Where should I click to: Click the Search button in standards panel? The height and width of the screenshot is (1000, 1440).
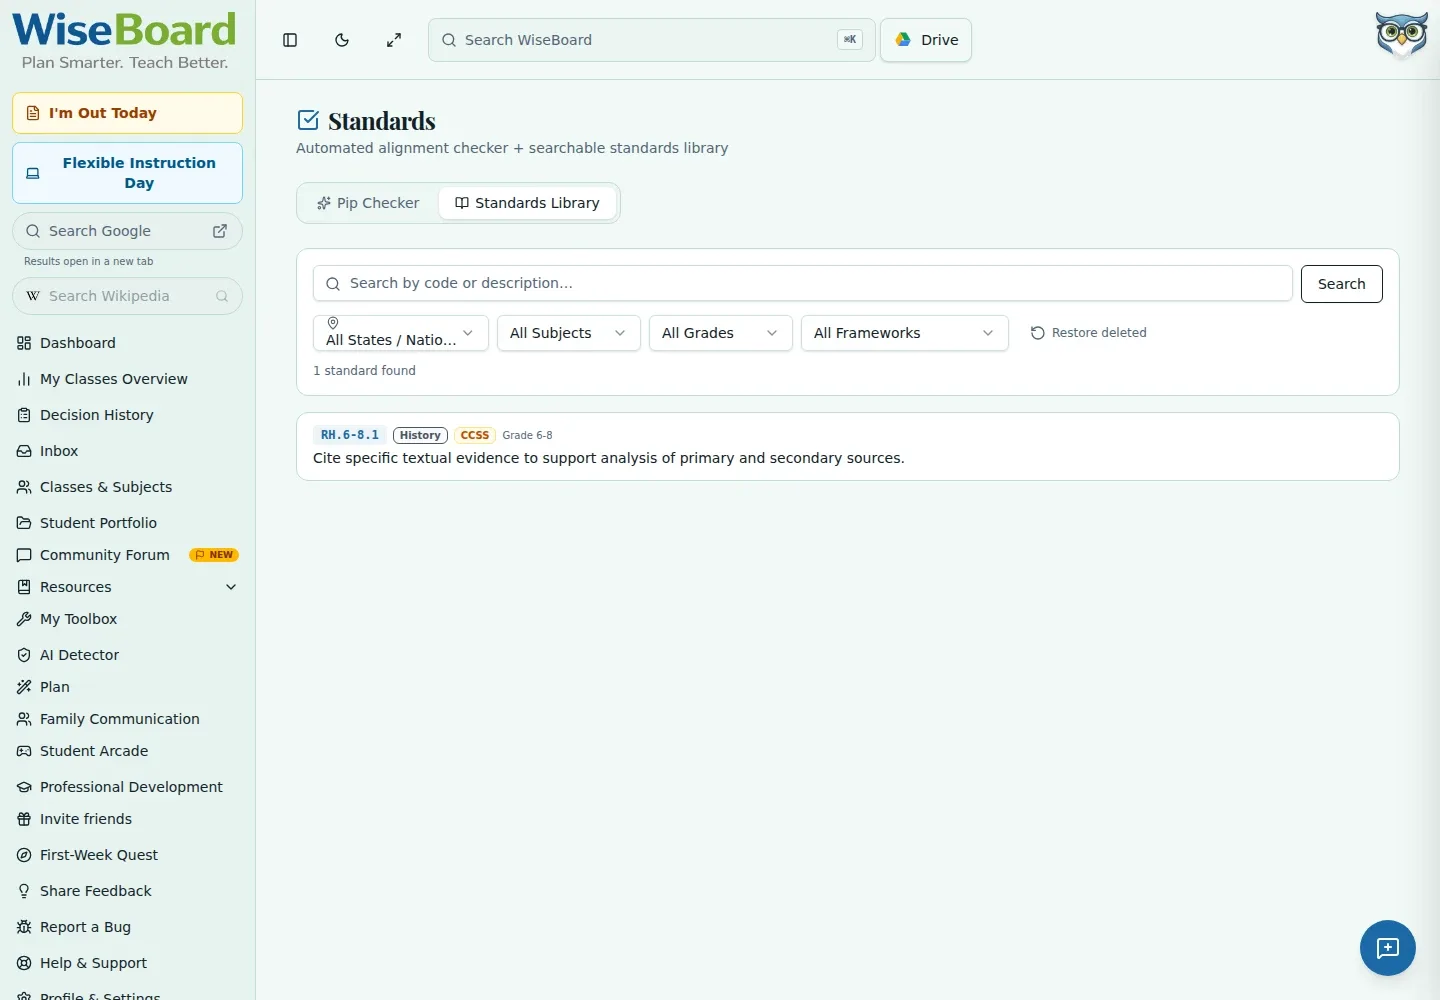click(1341, 284)
